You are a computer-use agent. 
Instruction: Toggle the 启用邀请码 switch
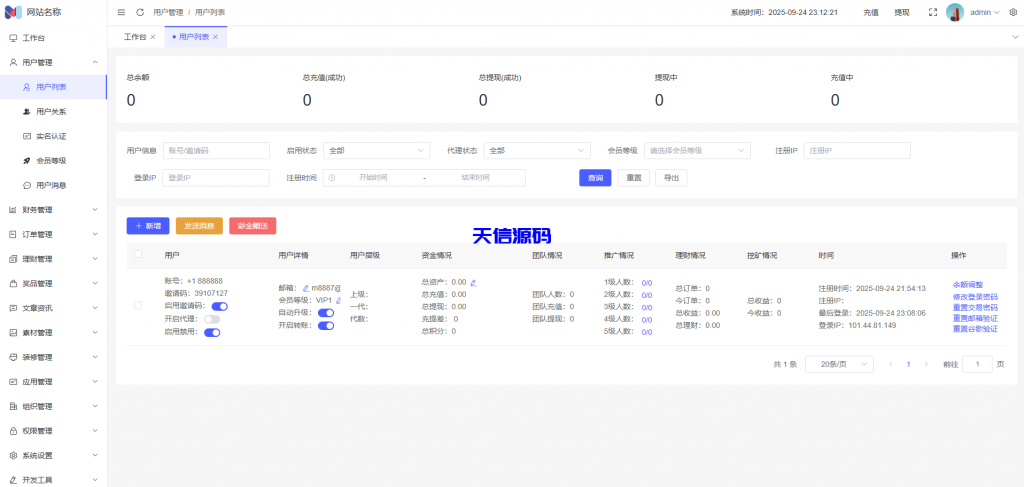point(219,306)
